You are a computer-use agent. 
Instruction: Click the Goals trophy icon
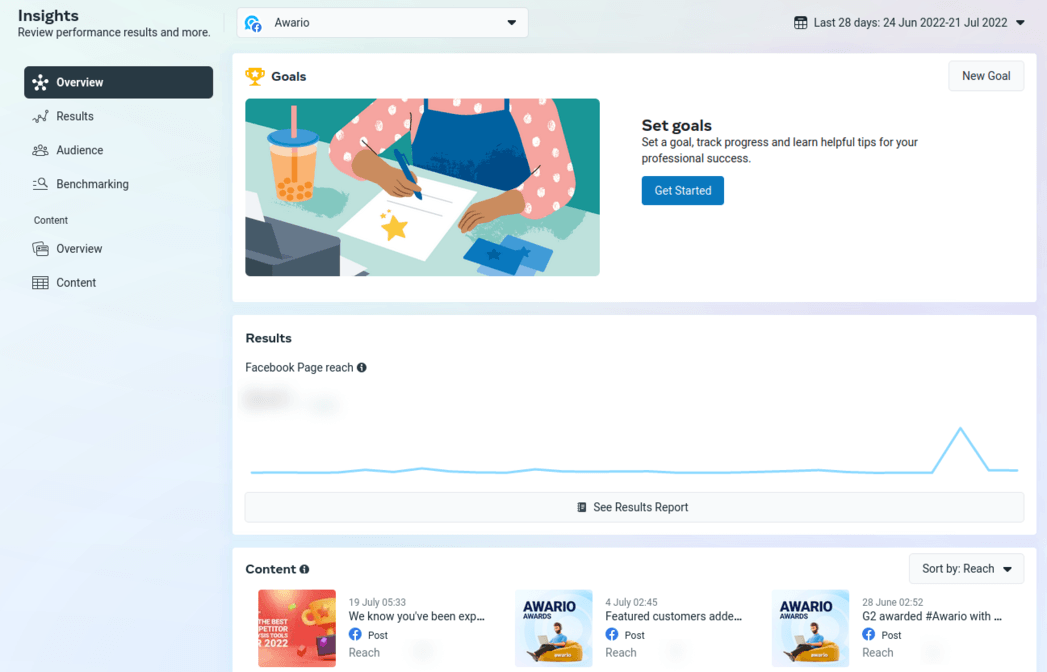[254, 76]
